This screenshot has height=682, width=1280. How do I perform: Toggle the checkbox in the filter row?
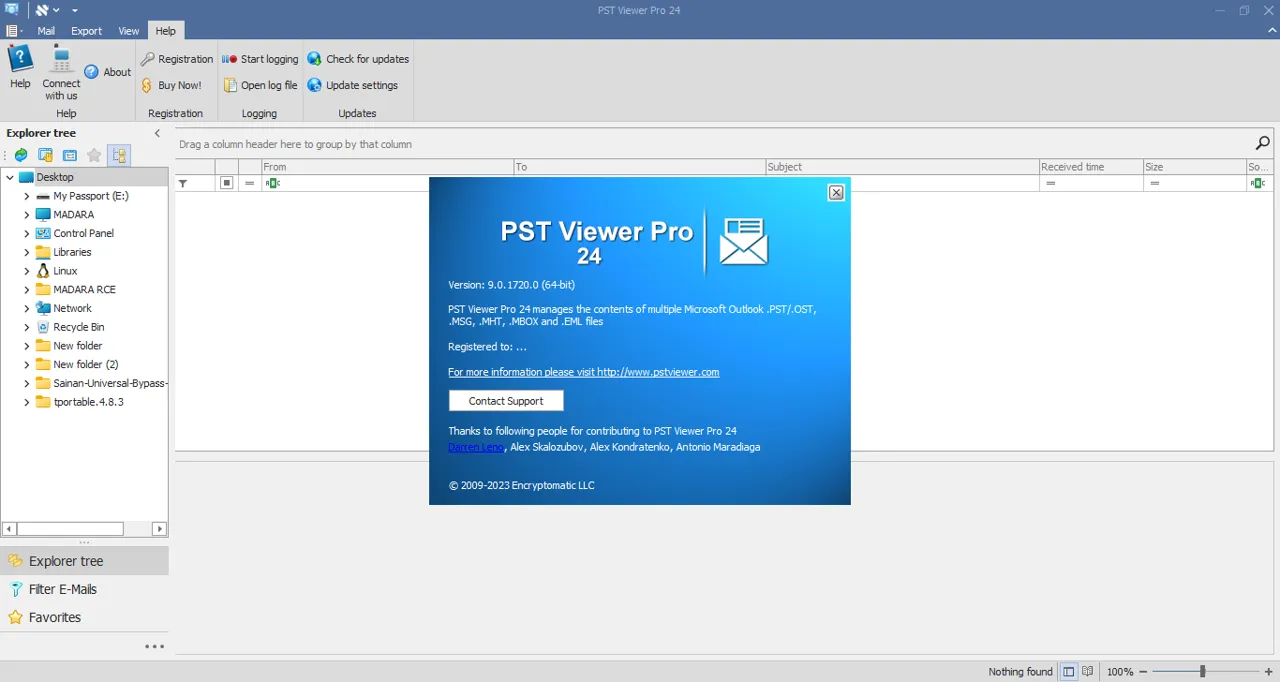227,183
